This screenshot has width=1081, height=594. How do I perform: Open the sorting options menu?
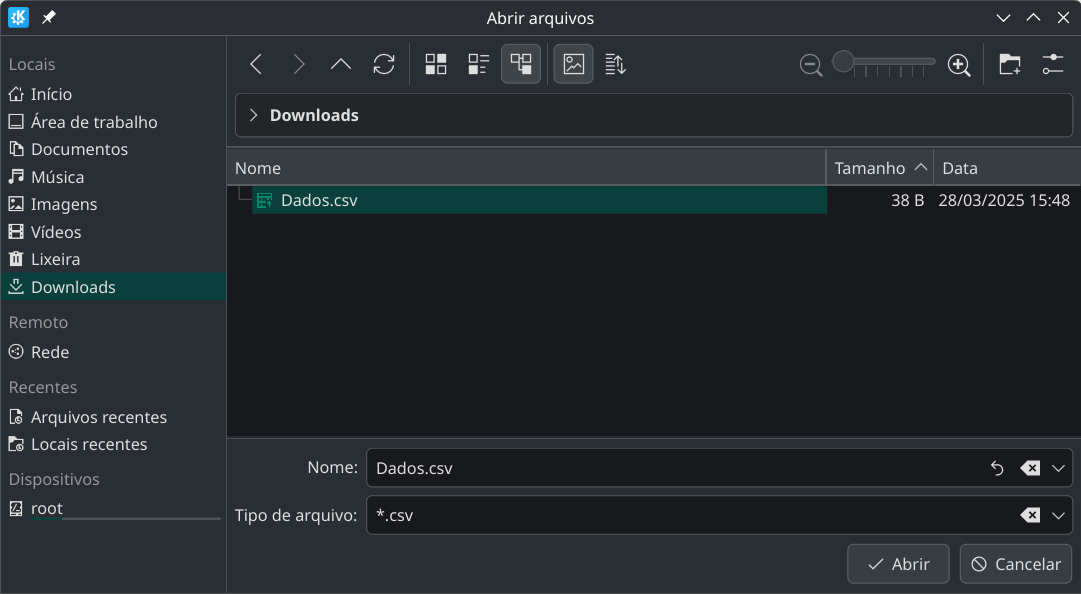[x=616, y=65]
